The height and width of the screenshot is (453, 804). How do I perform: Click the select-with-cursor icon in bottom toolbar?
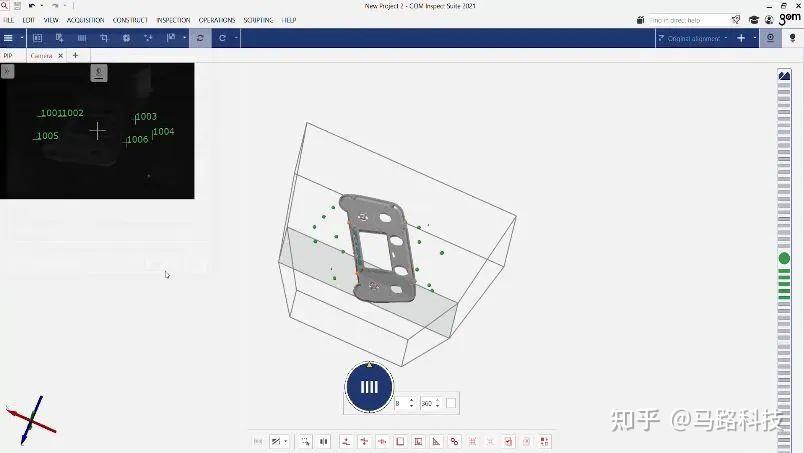tap(306, 441)
